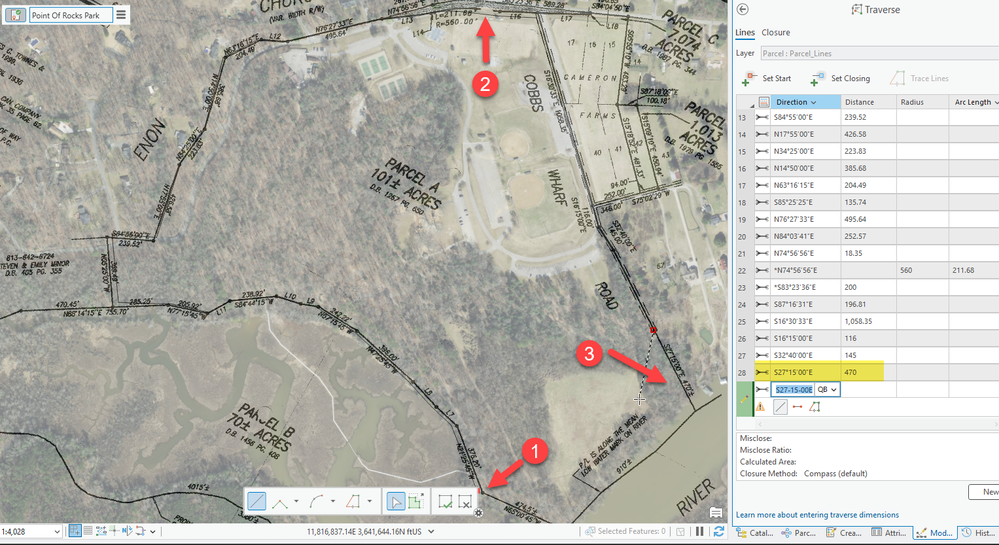This screenshot has width=999, height=545.
Task: Open the Arc Length column header dropdown
Action: pos(995,103)
